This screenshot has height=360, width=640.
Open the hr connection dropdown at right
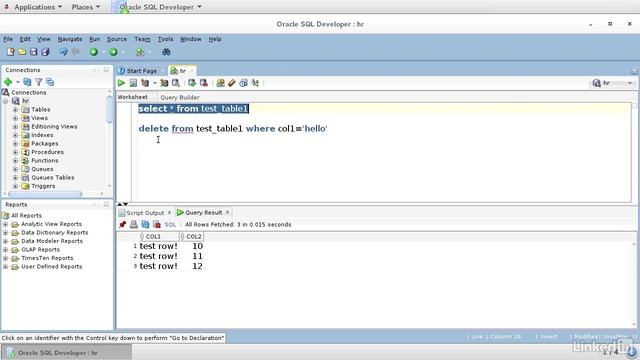tap(630, 83)
